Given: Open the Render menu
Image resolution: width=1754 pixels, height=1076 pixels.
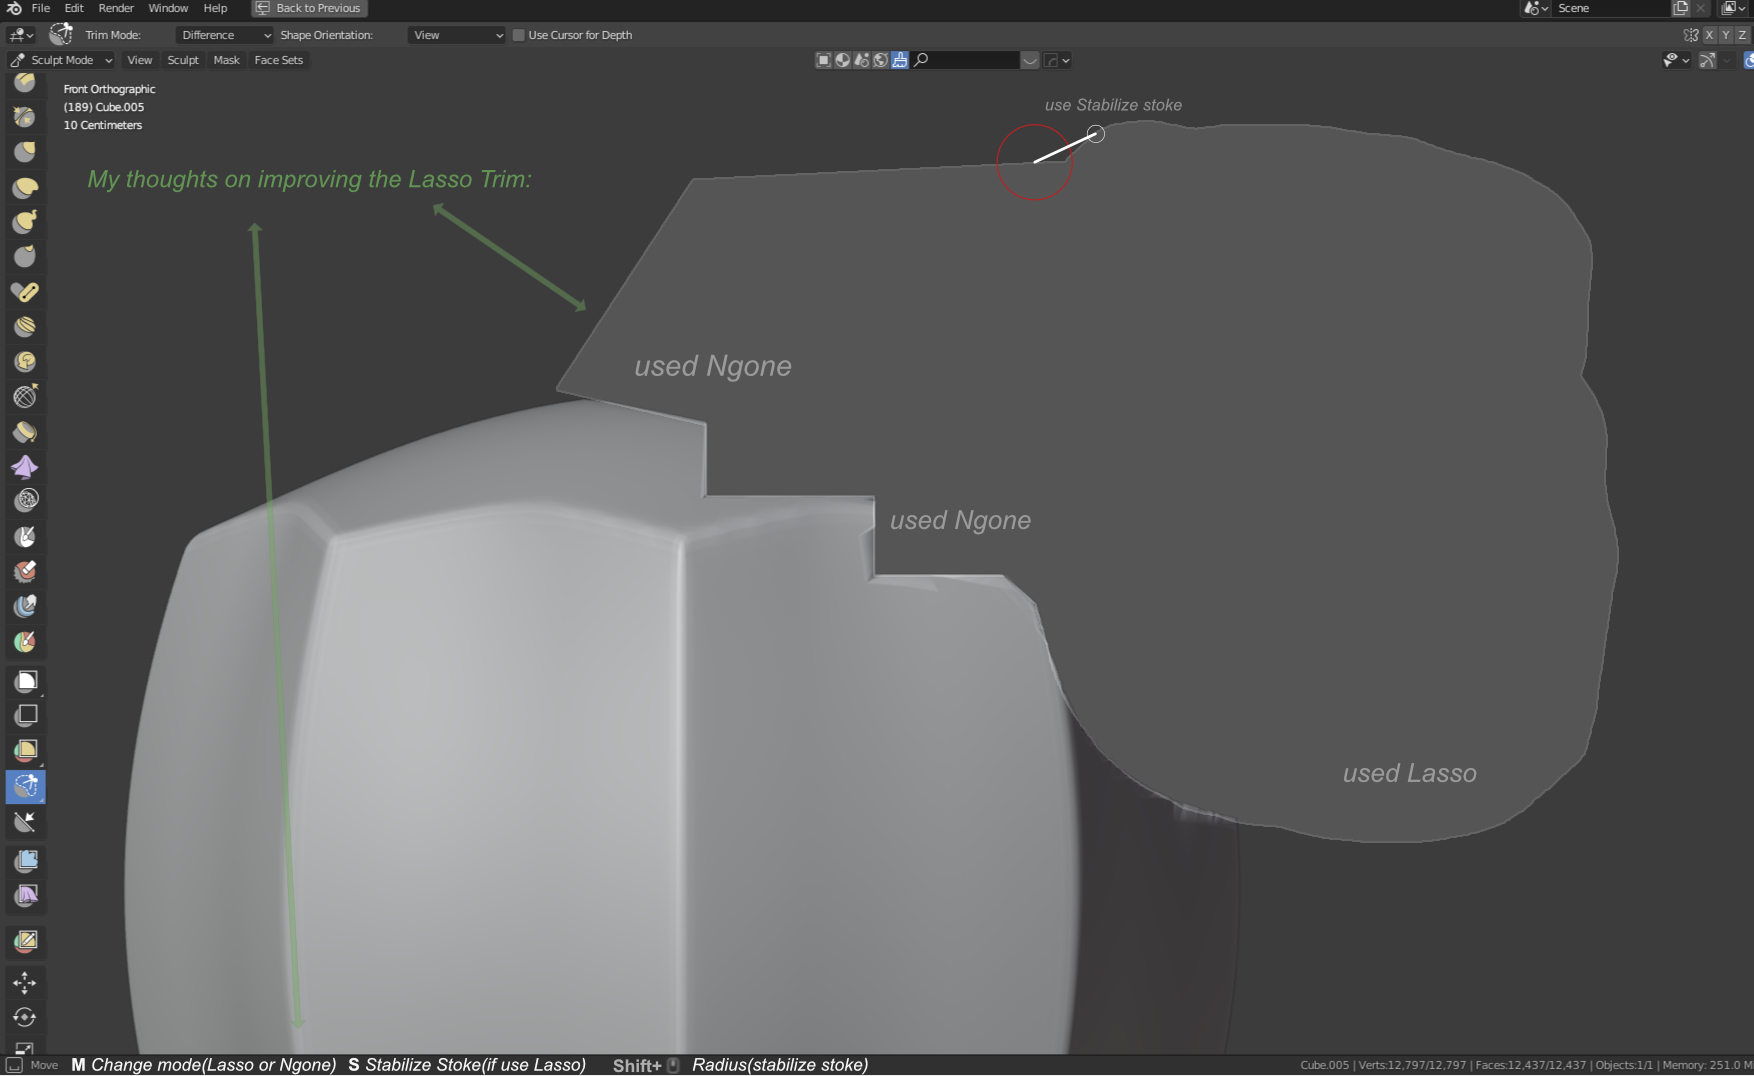Looking at the screenshot, I should [x=116, y=8].
